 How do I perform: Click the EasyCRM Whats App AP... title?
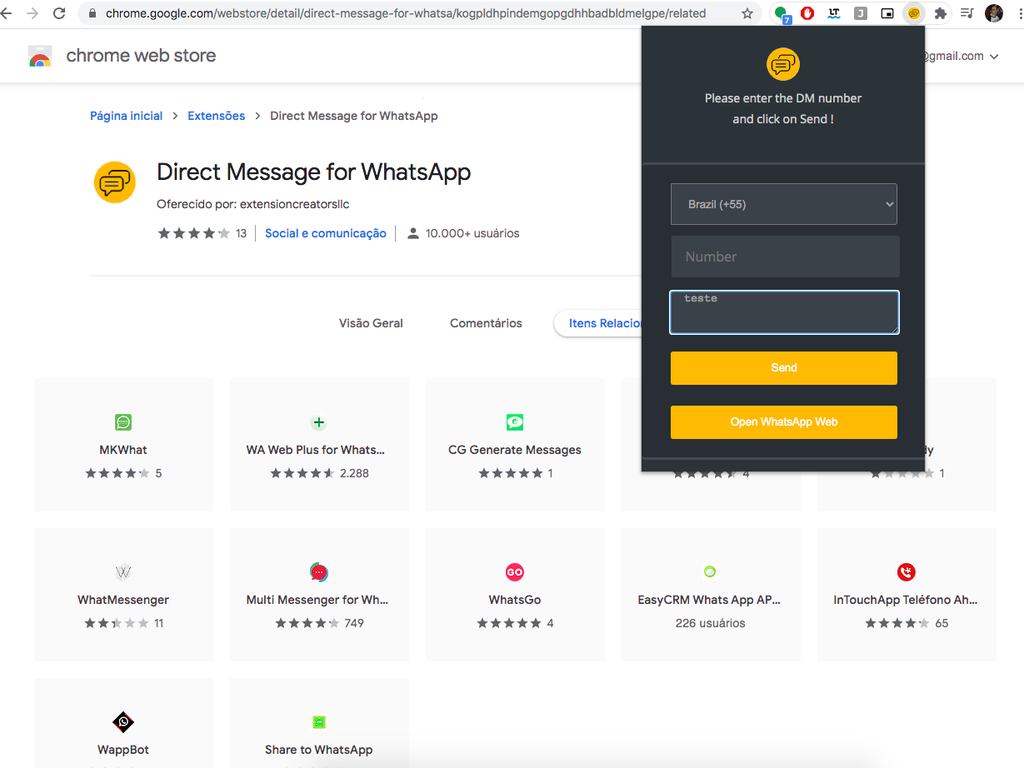coord(709,600)
